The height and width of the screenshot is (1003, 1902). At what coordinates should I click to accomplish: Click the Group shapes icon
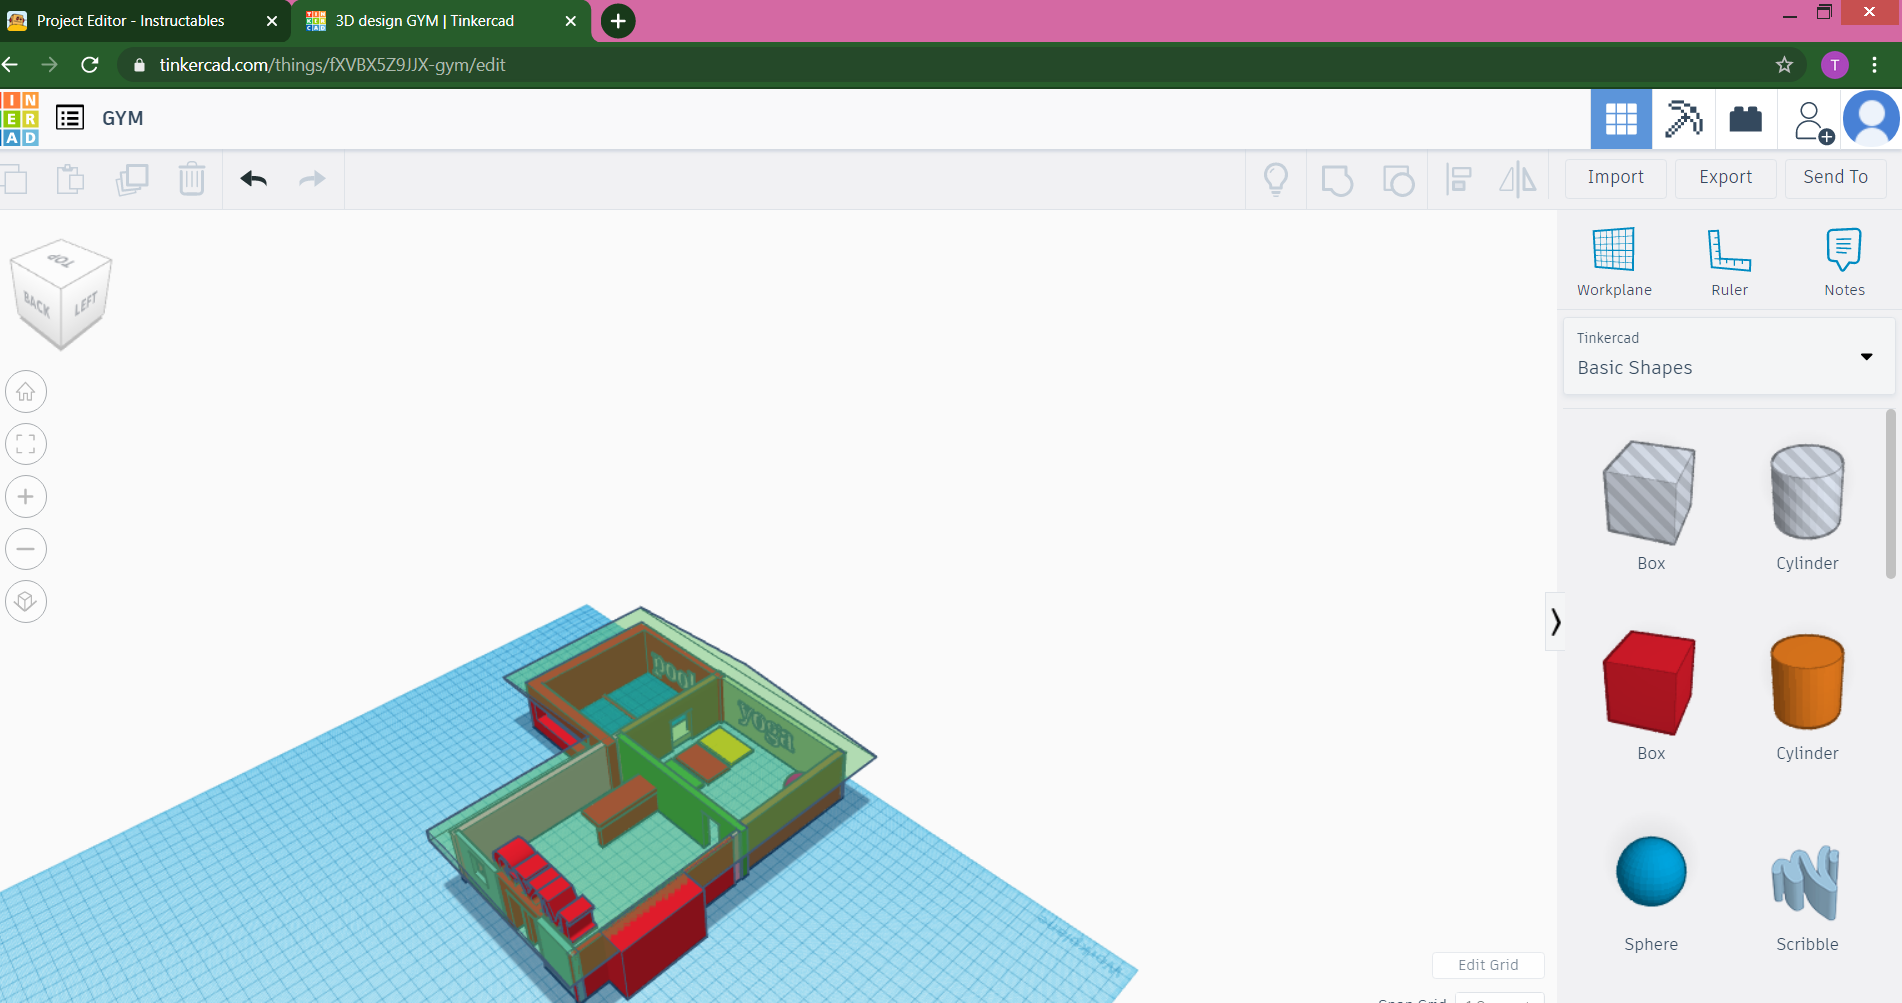(x=1337, y=180)
